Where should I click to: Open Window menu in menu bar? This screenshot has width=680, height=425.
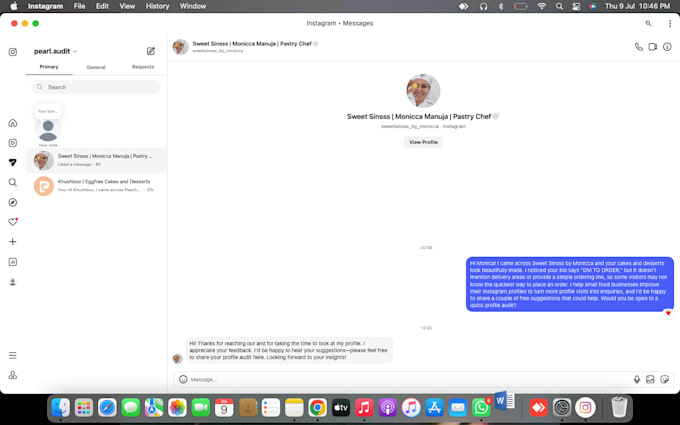click(x=193, y=6)
